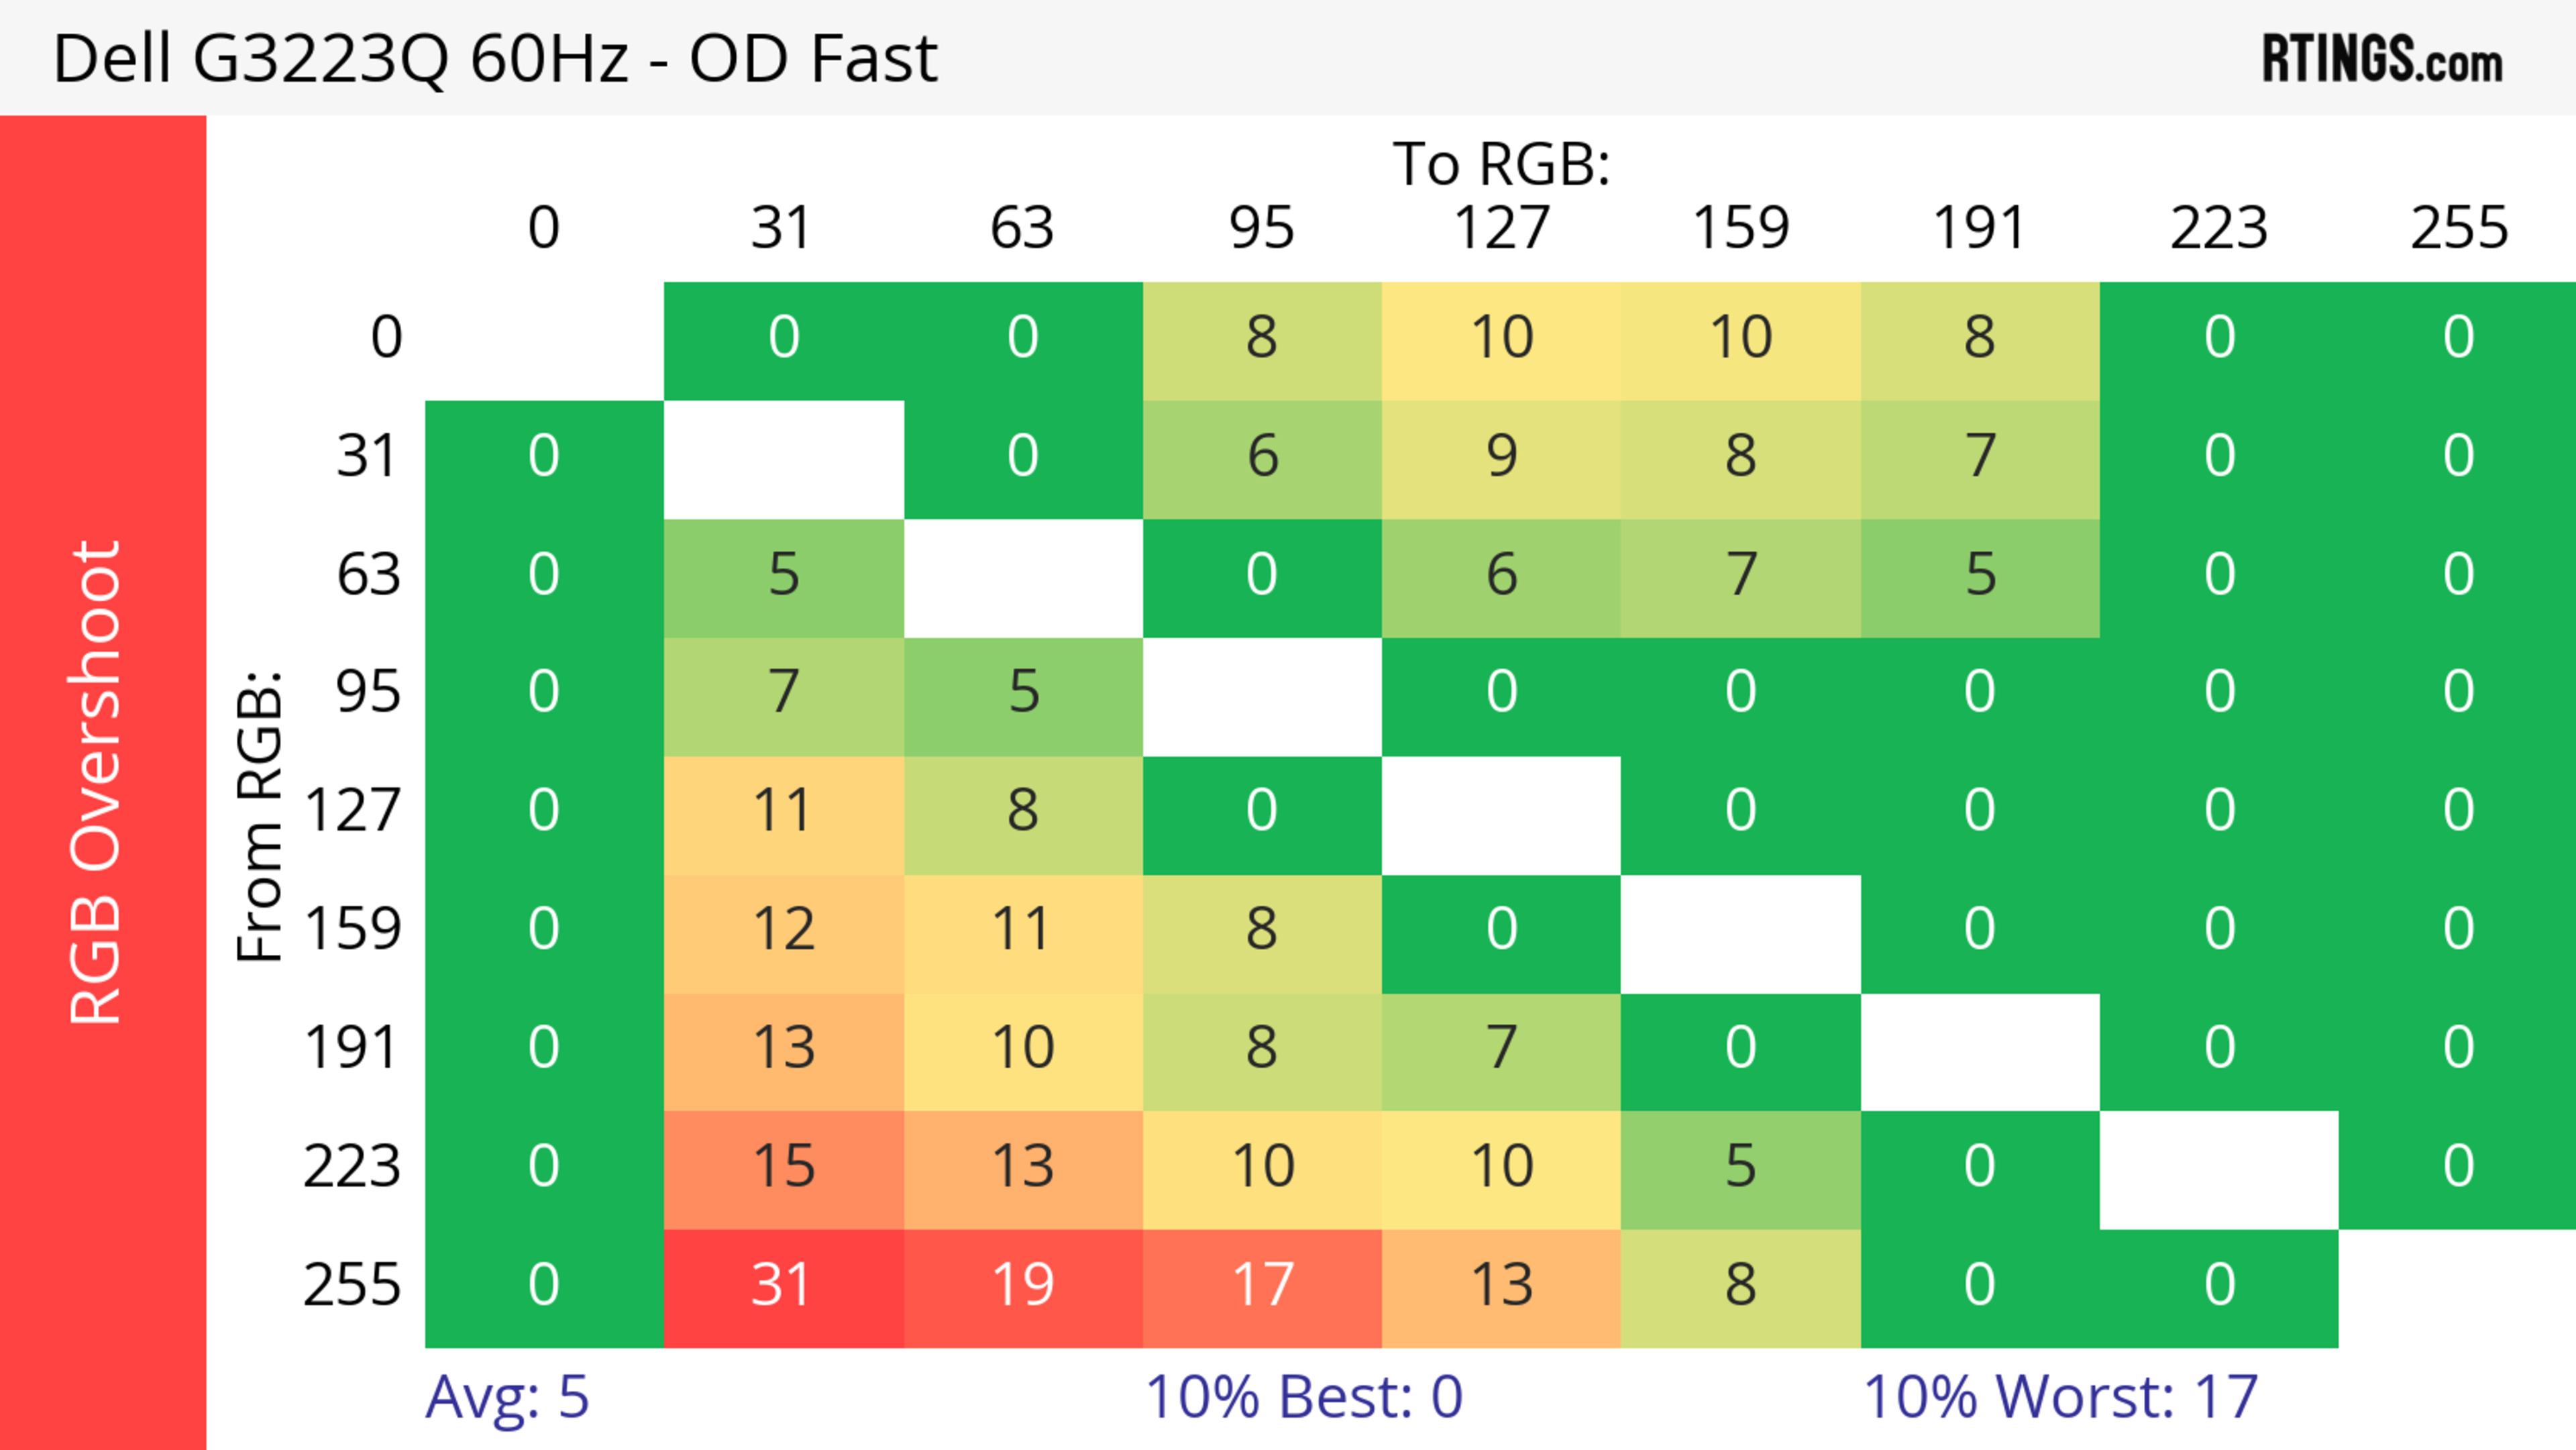Image resolution: width=2576 pixels, height=1450 pixels.
Task: Click the RTINGS.com logo
Action: point(2381,59)
